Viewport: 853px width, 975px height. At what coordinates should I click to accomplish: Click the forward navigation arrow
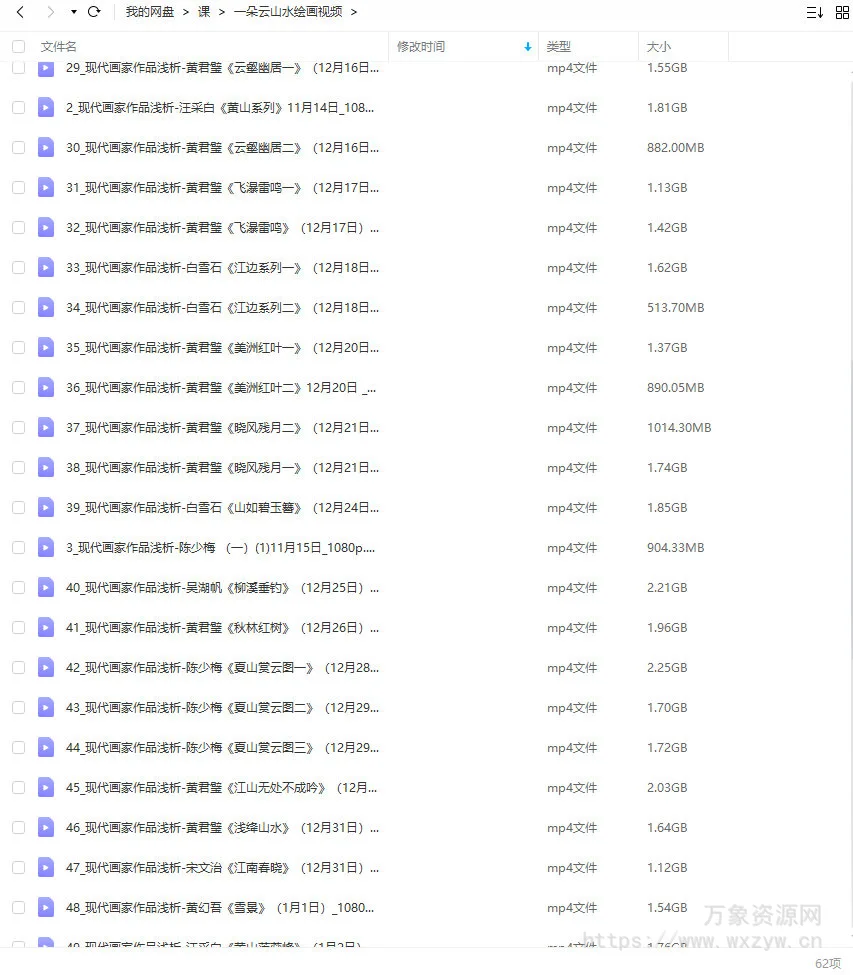tap(51, 12)
